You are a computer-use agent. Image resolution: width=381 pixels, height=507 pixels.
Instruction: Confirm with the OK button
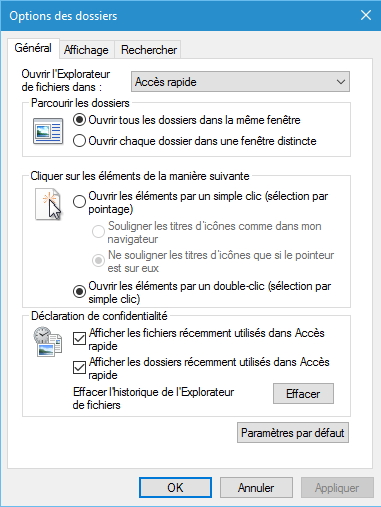click(x=175, y=488)
